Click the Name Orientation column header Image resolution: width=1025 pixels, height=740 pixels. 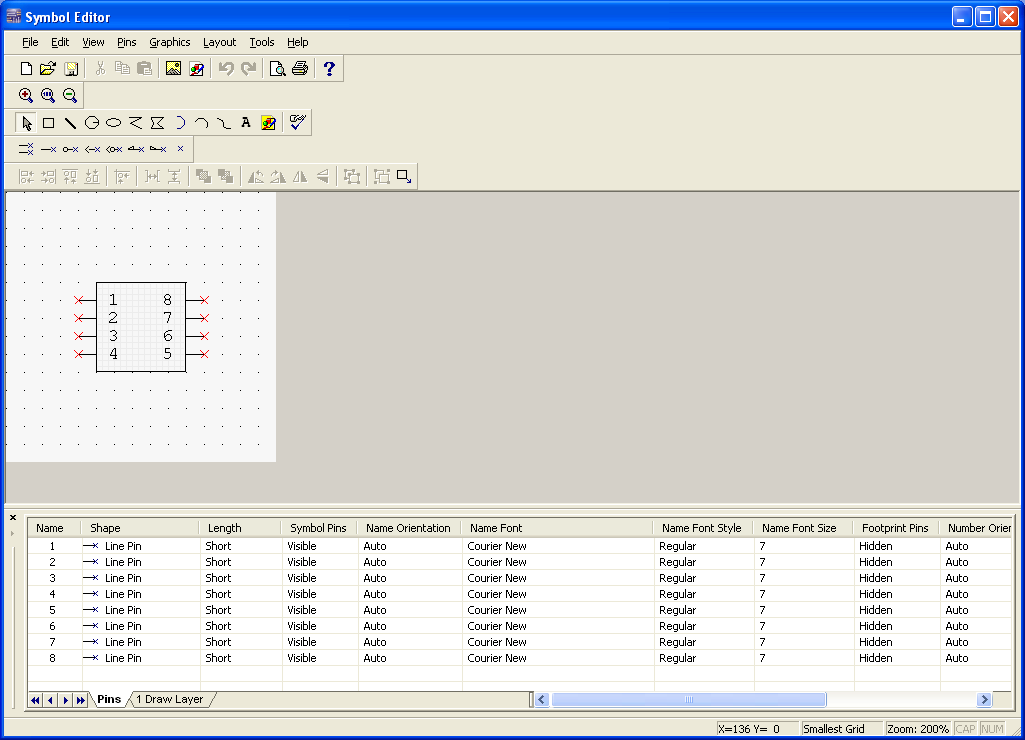[409, 528]
